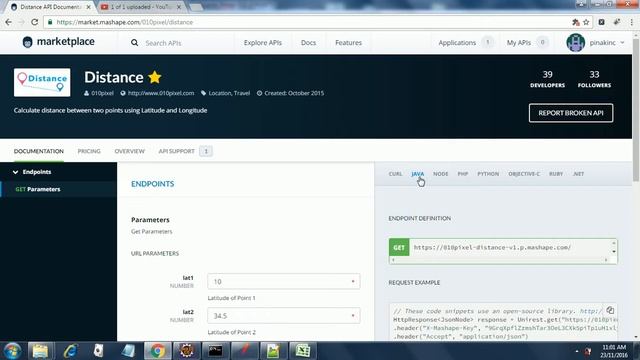Open My APIs link in header

(518, 42)
